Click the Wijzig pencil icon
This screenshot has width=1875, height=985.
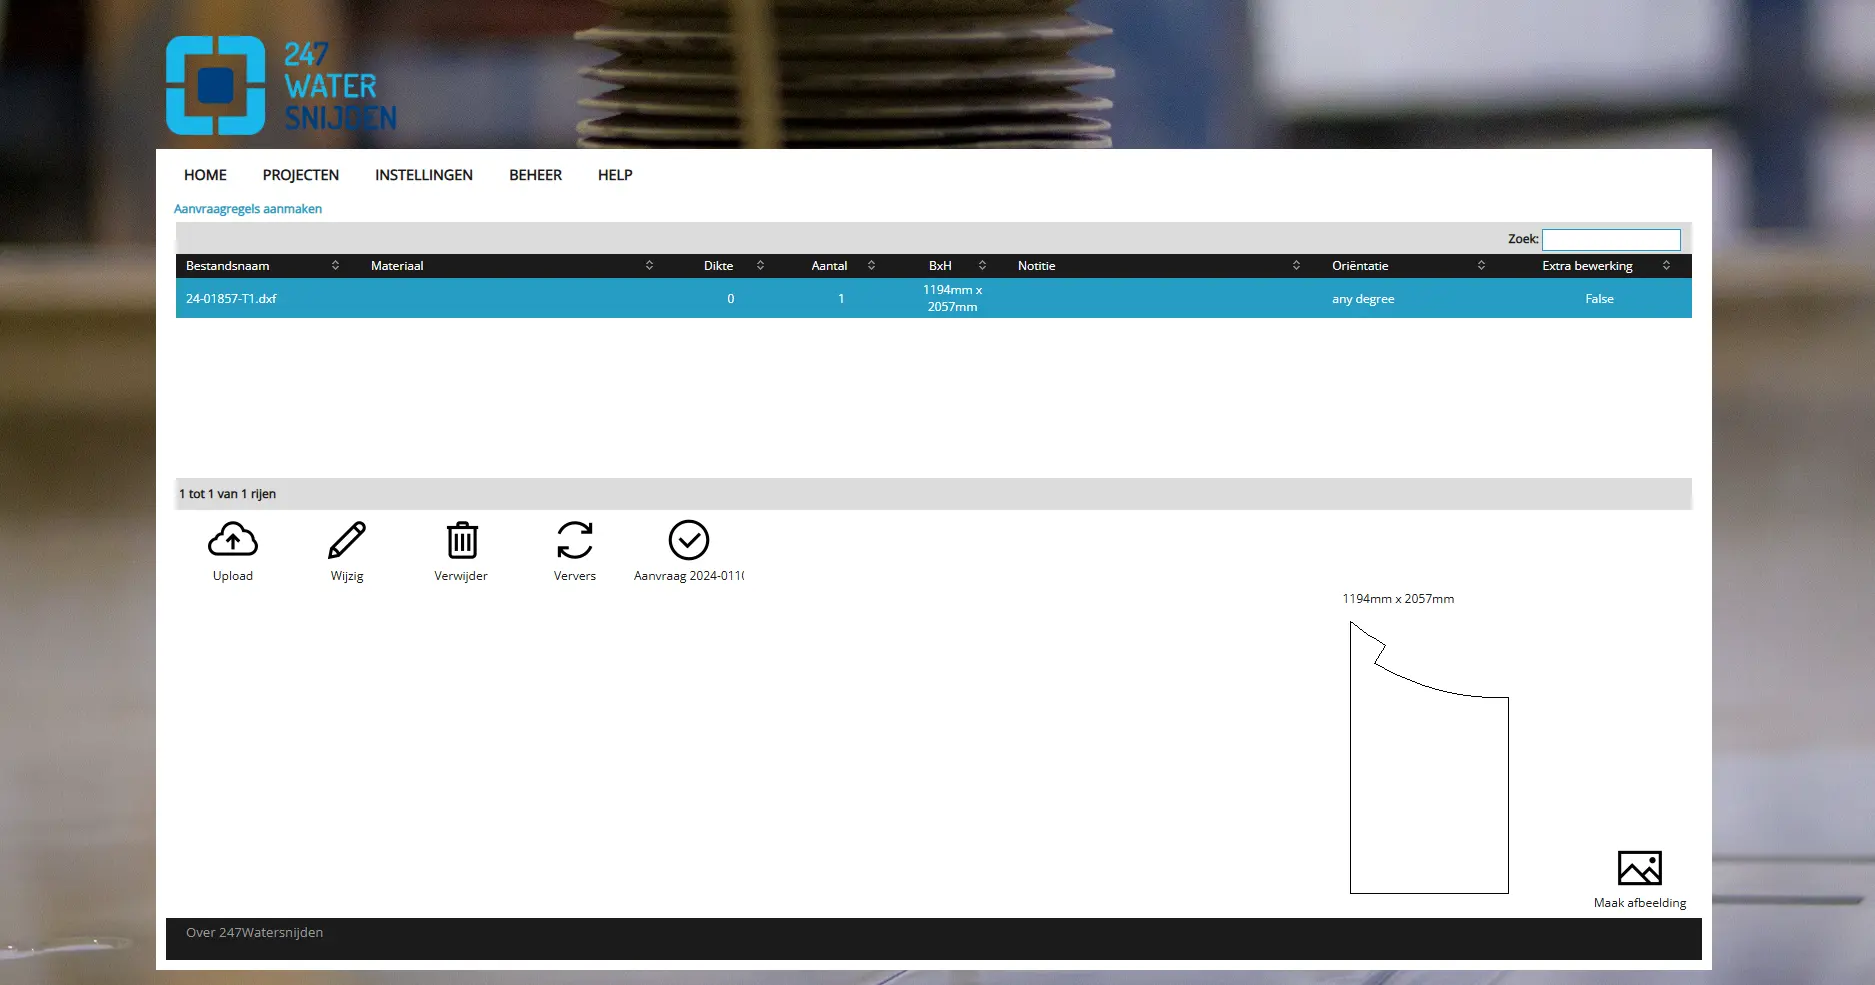coord(347,540)
